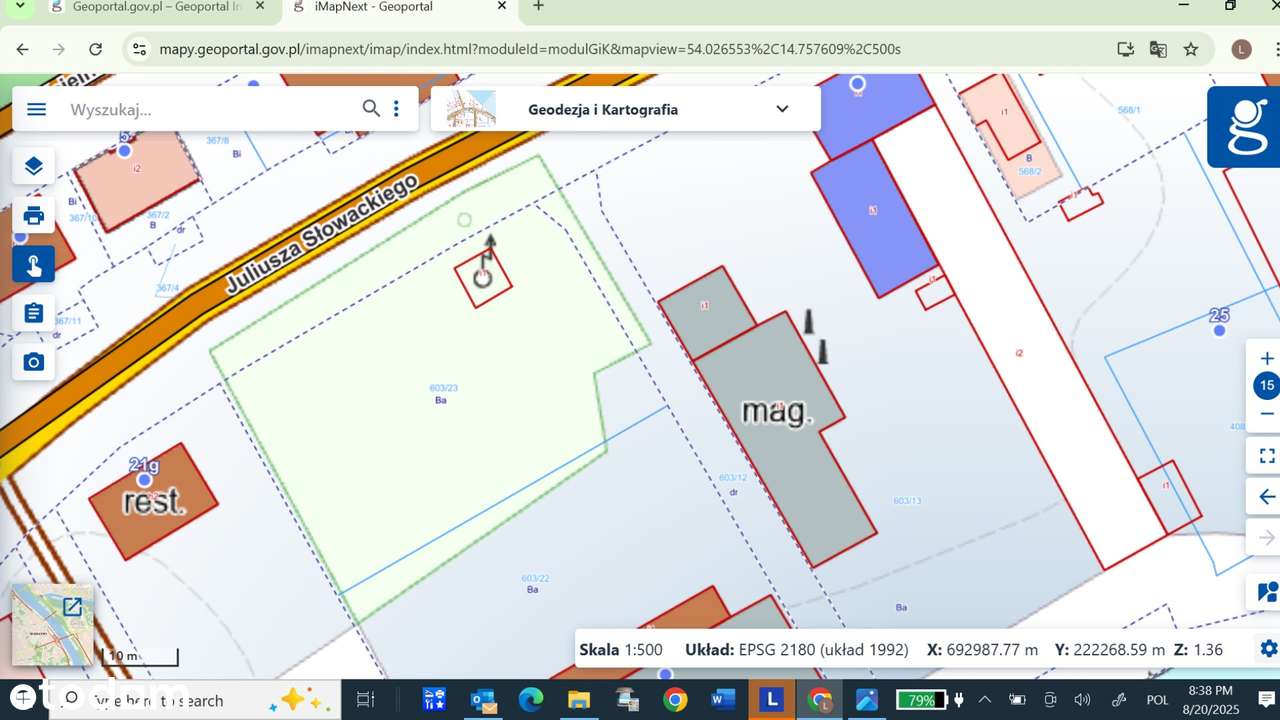Screen dimensions: 1280x720
Task: Open the map layers panel
Action: (x=34, y=166)
